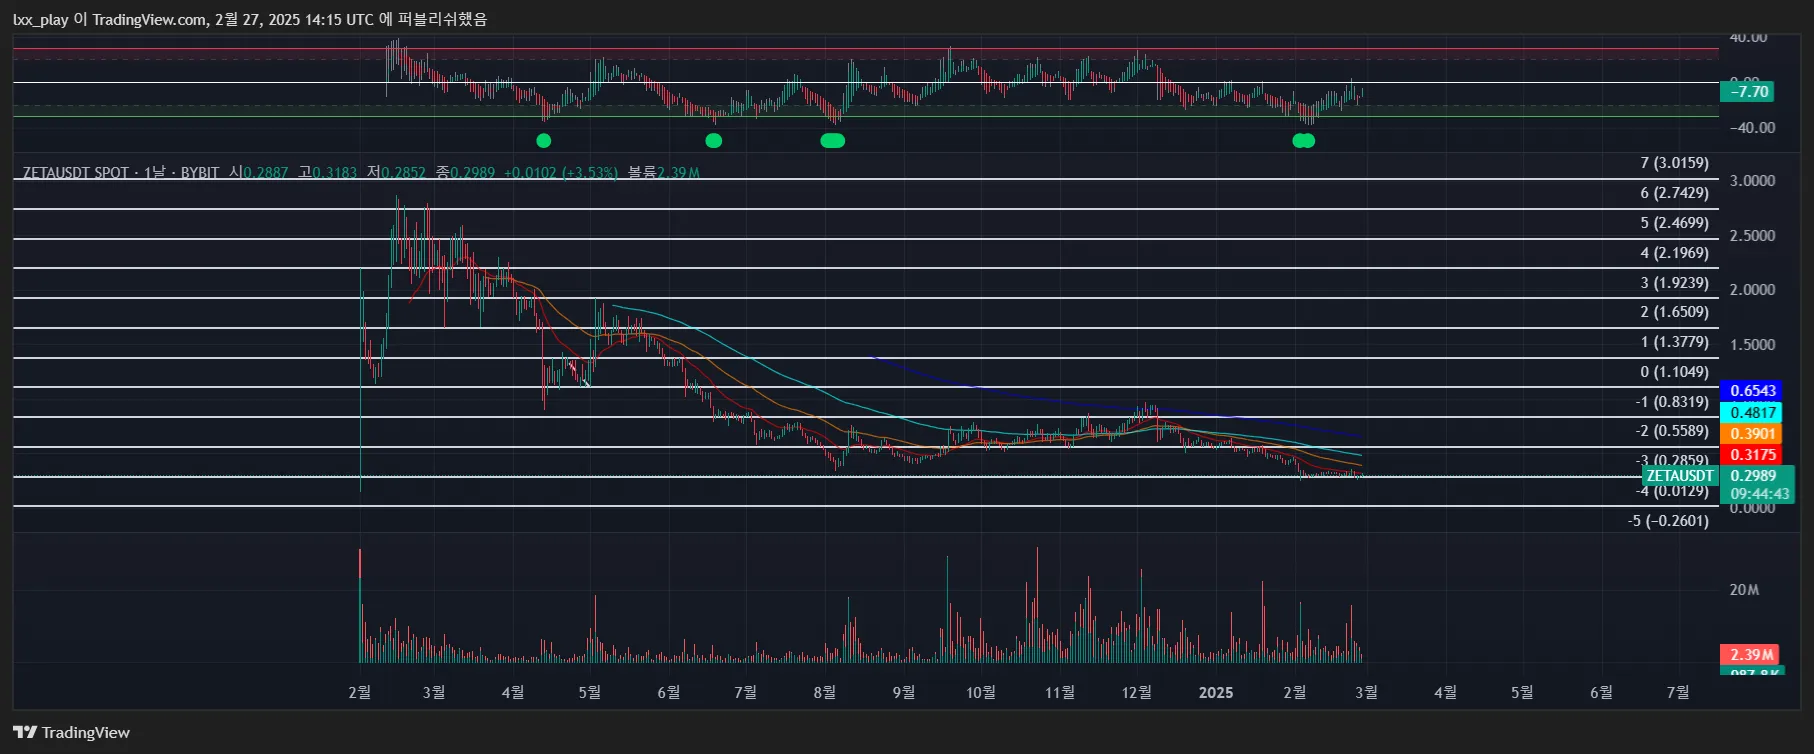Select Fibonacci level label 0 (1.1049)
The height and width of the screenshot is (754, 1814).
1674,372
